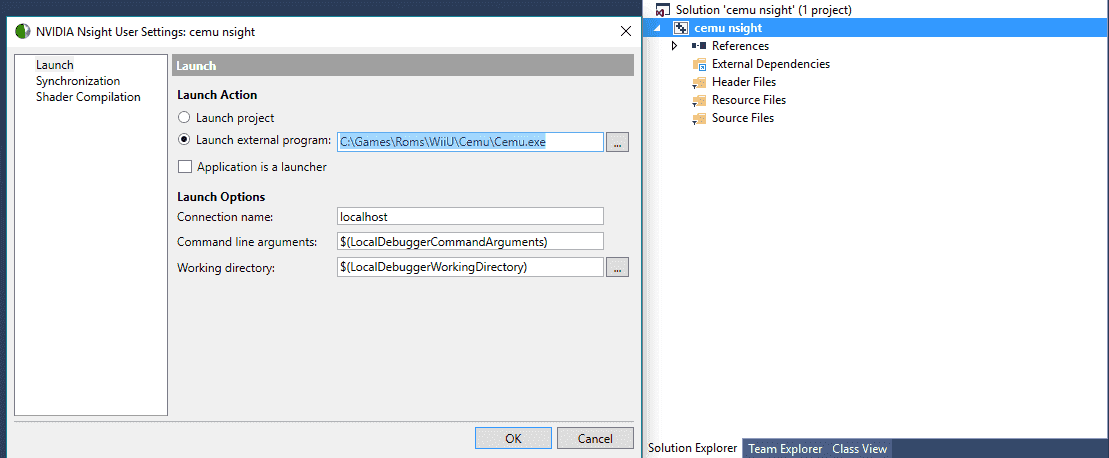
Task: Select the Launch project radio button
Action: click(184, 118)
